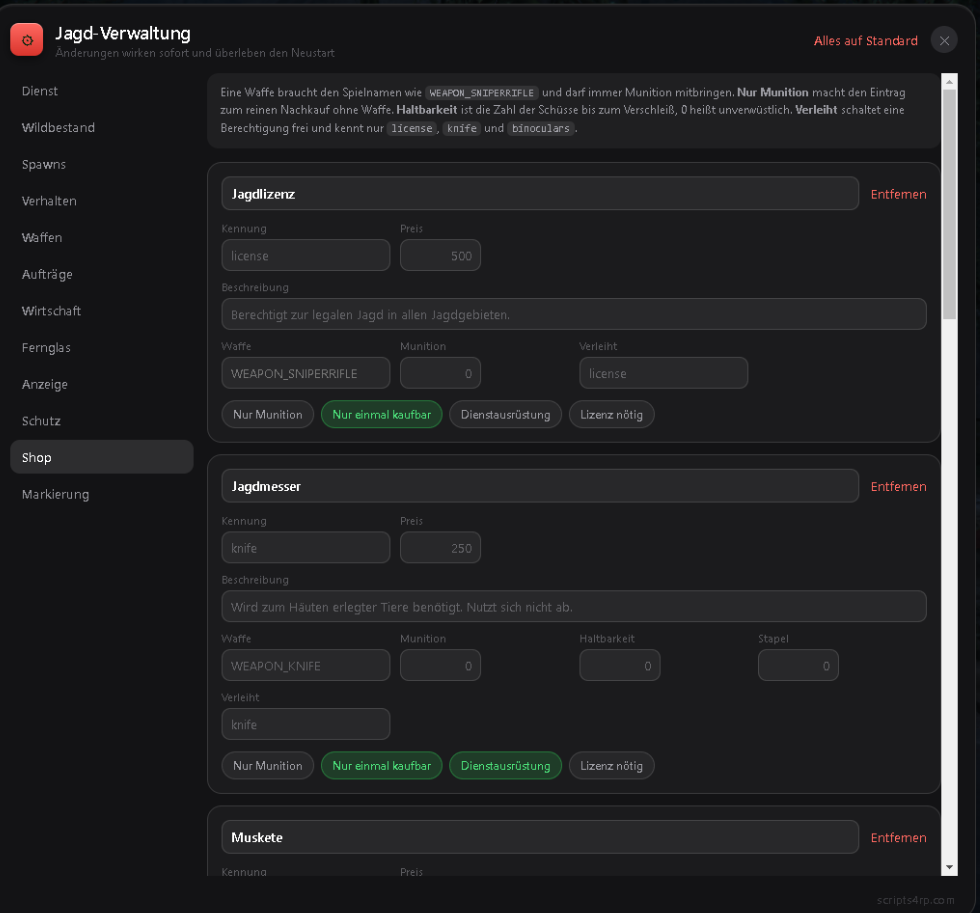Viewport: 980px width, 913px height.
Task: Select the Shop section
Action: (x=102, y=457)
